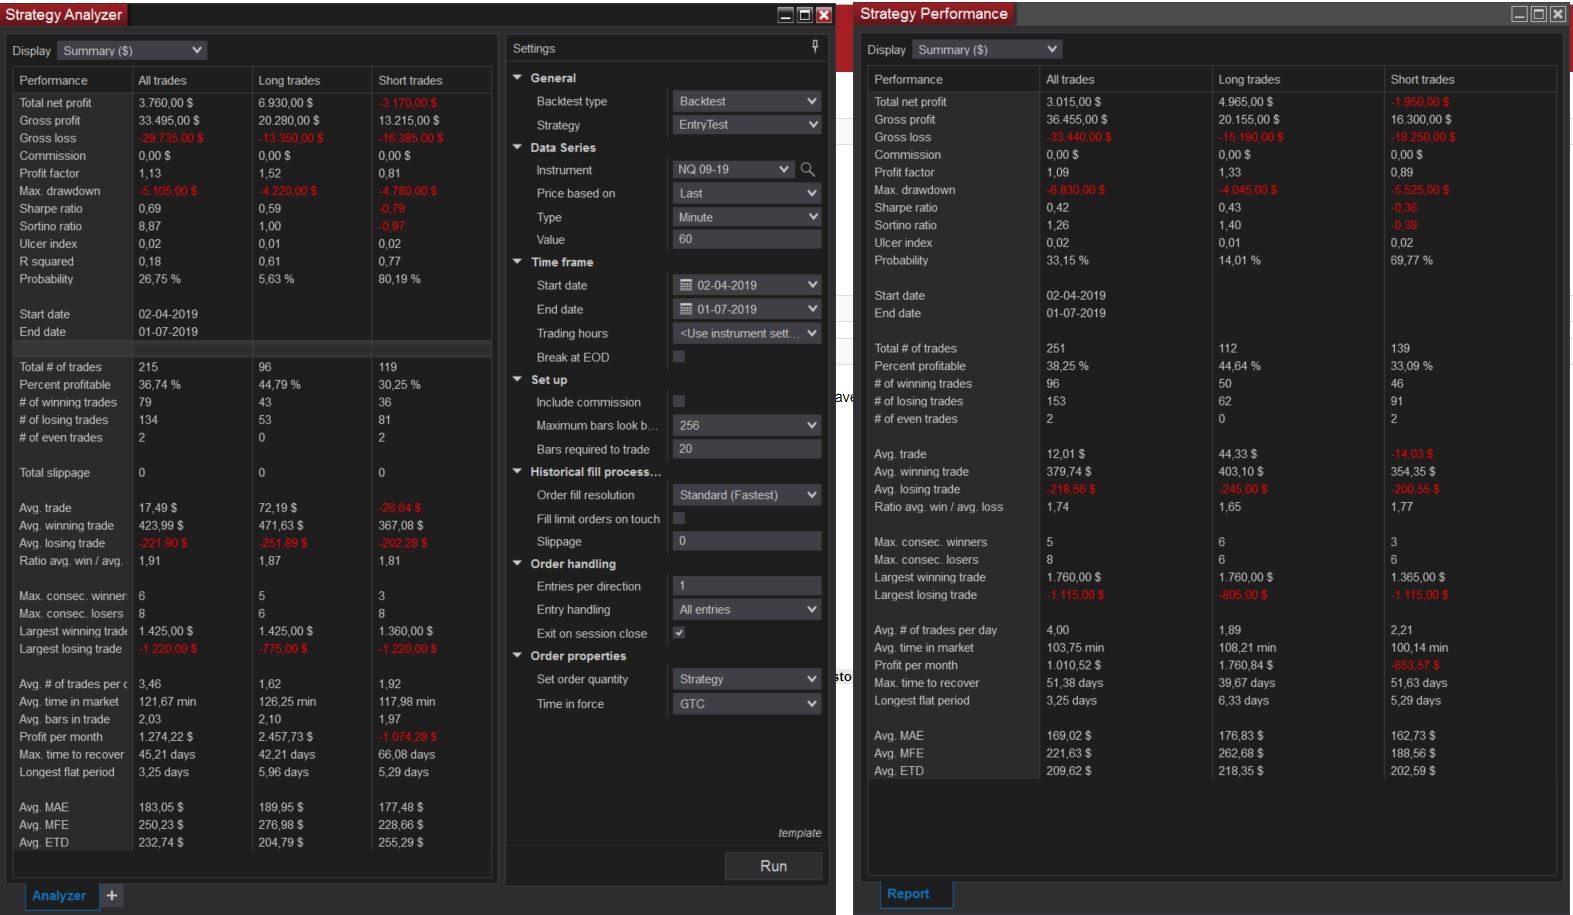Toggle Fill limit orders on touch
The image size is (1573, 915).
click(x=679, y=519)
